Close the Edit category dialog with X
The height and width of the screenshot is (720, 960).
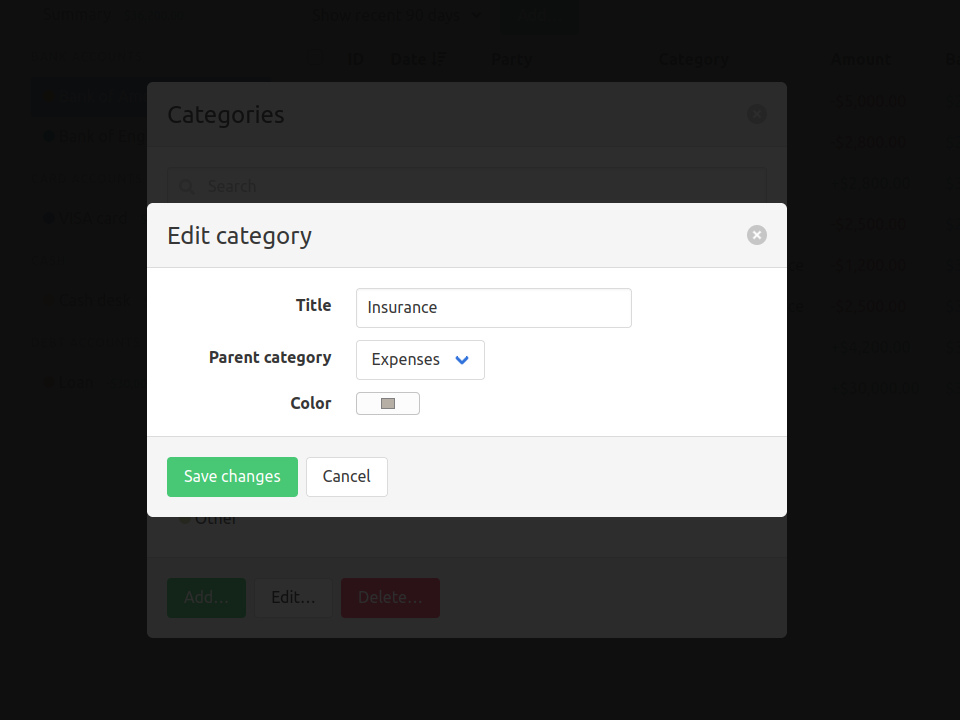click(757, 235)
